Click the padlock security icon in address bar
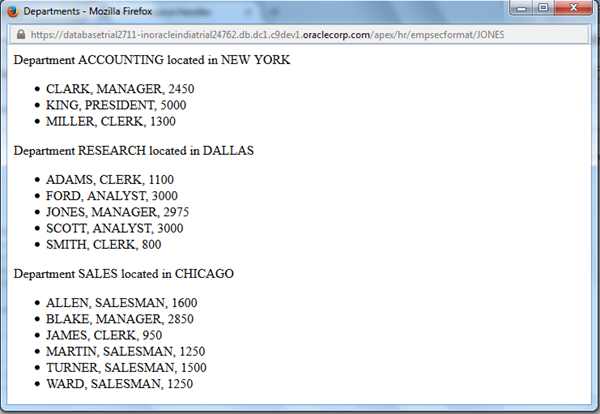The image size is (600, 414). (x=21, y=34)
